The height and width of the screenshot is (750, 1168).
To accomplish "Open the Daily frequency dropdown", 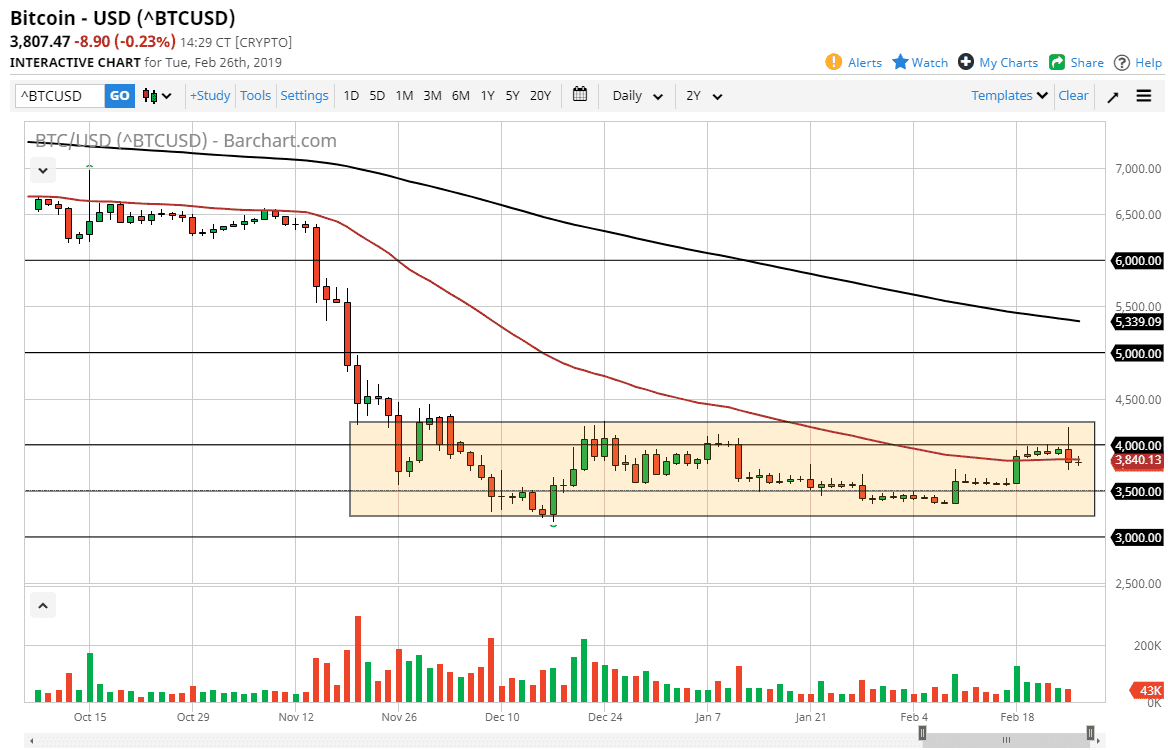I will 636,95.
